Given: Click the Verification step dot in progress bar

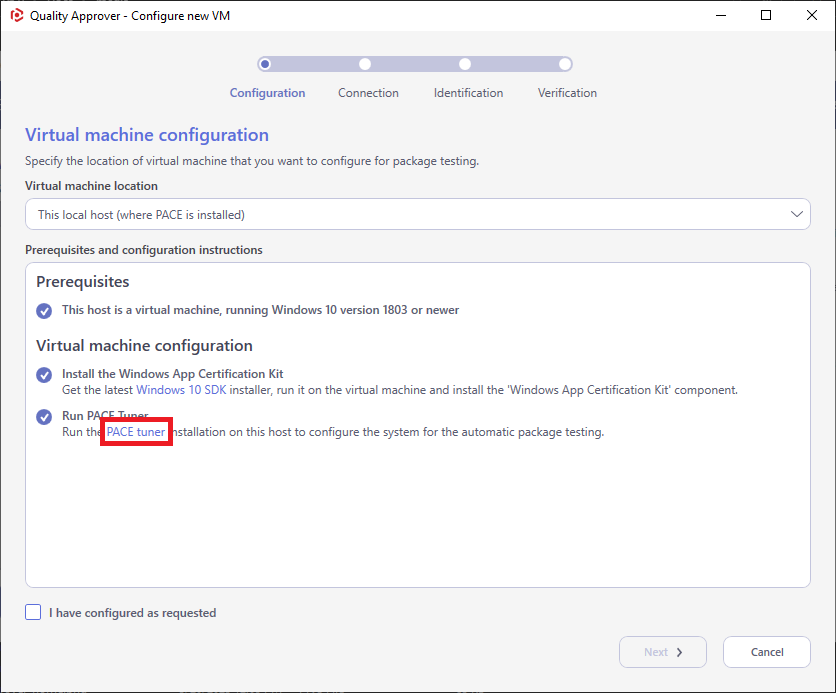Looking at the screenshot, I should tap(565, 64).
